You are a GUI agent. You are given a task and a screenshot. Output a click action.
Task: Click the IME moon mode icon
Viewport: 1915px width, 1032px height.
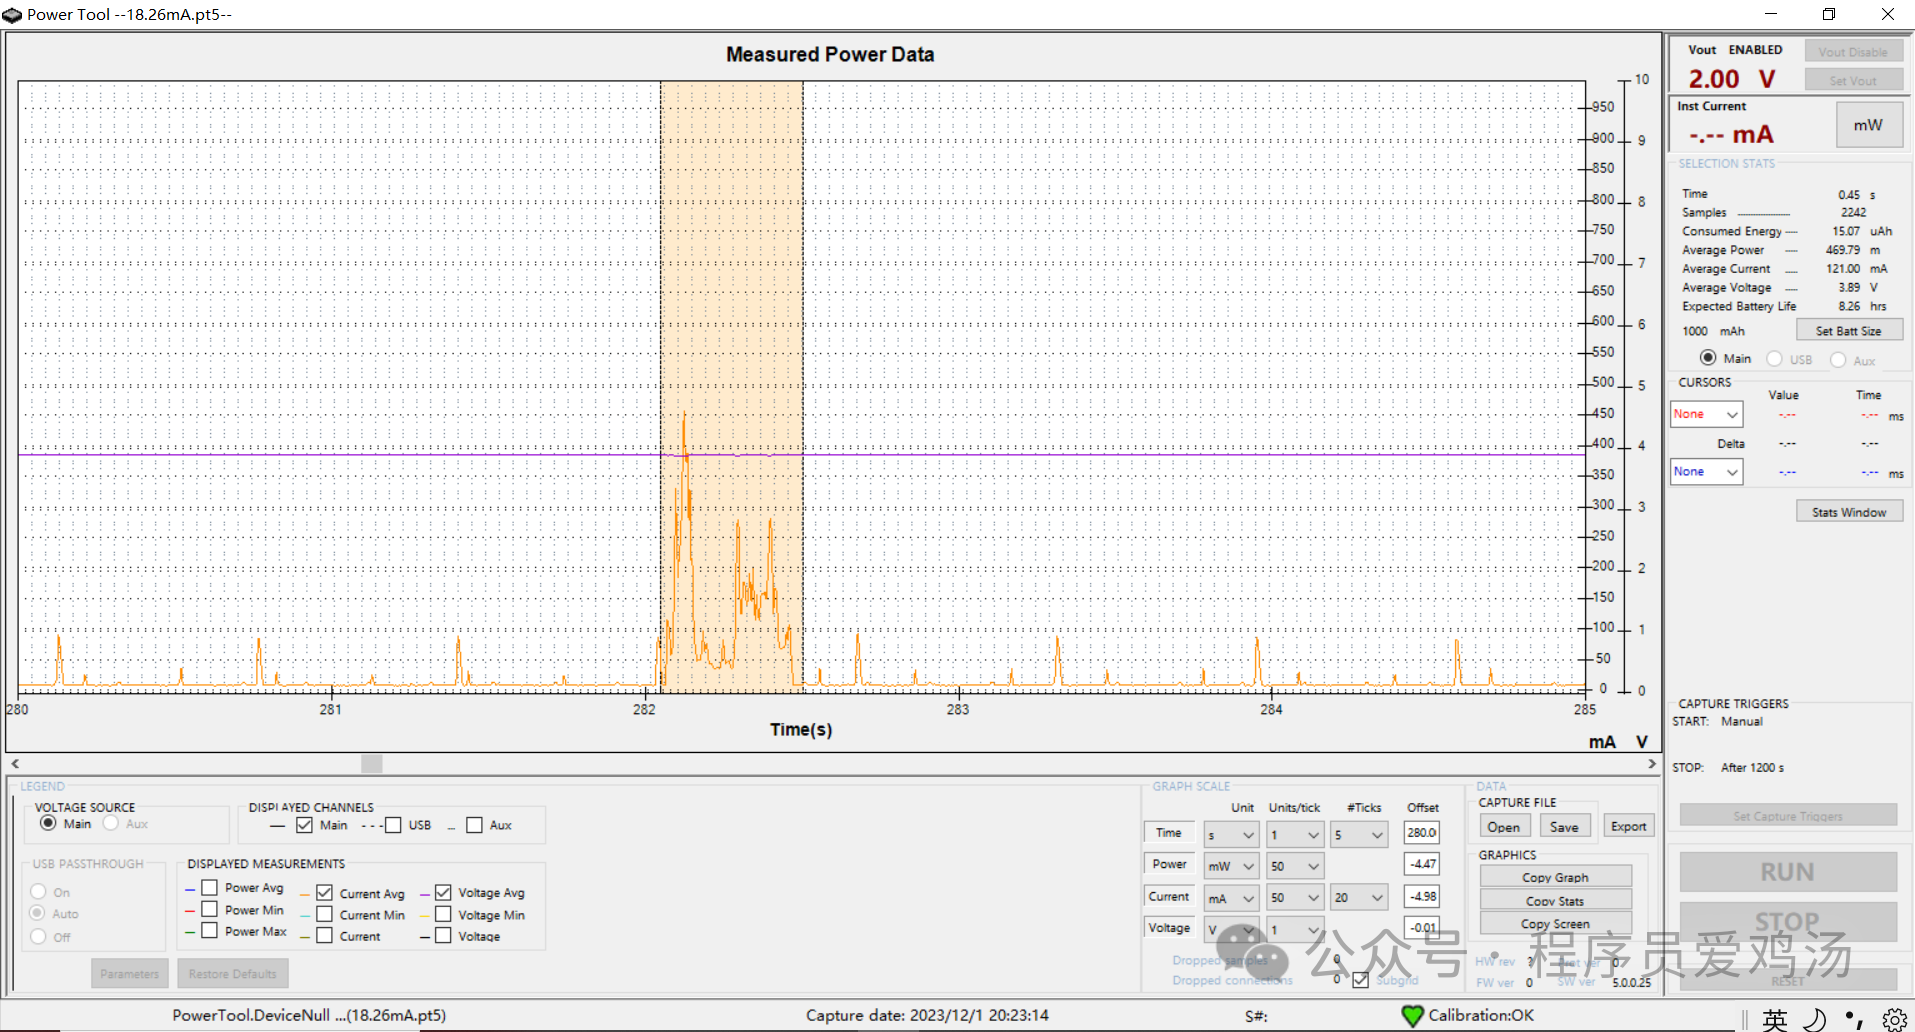click(x=1814, y=1019)
